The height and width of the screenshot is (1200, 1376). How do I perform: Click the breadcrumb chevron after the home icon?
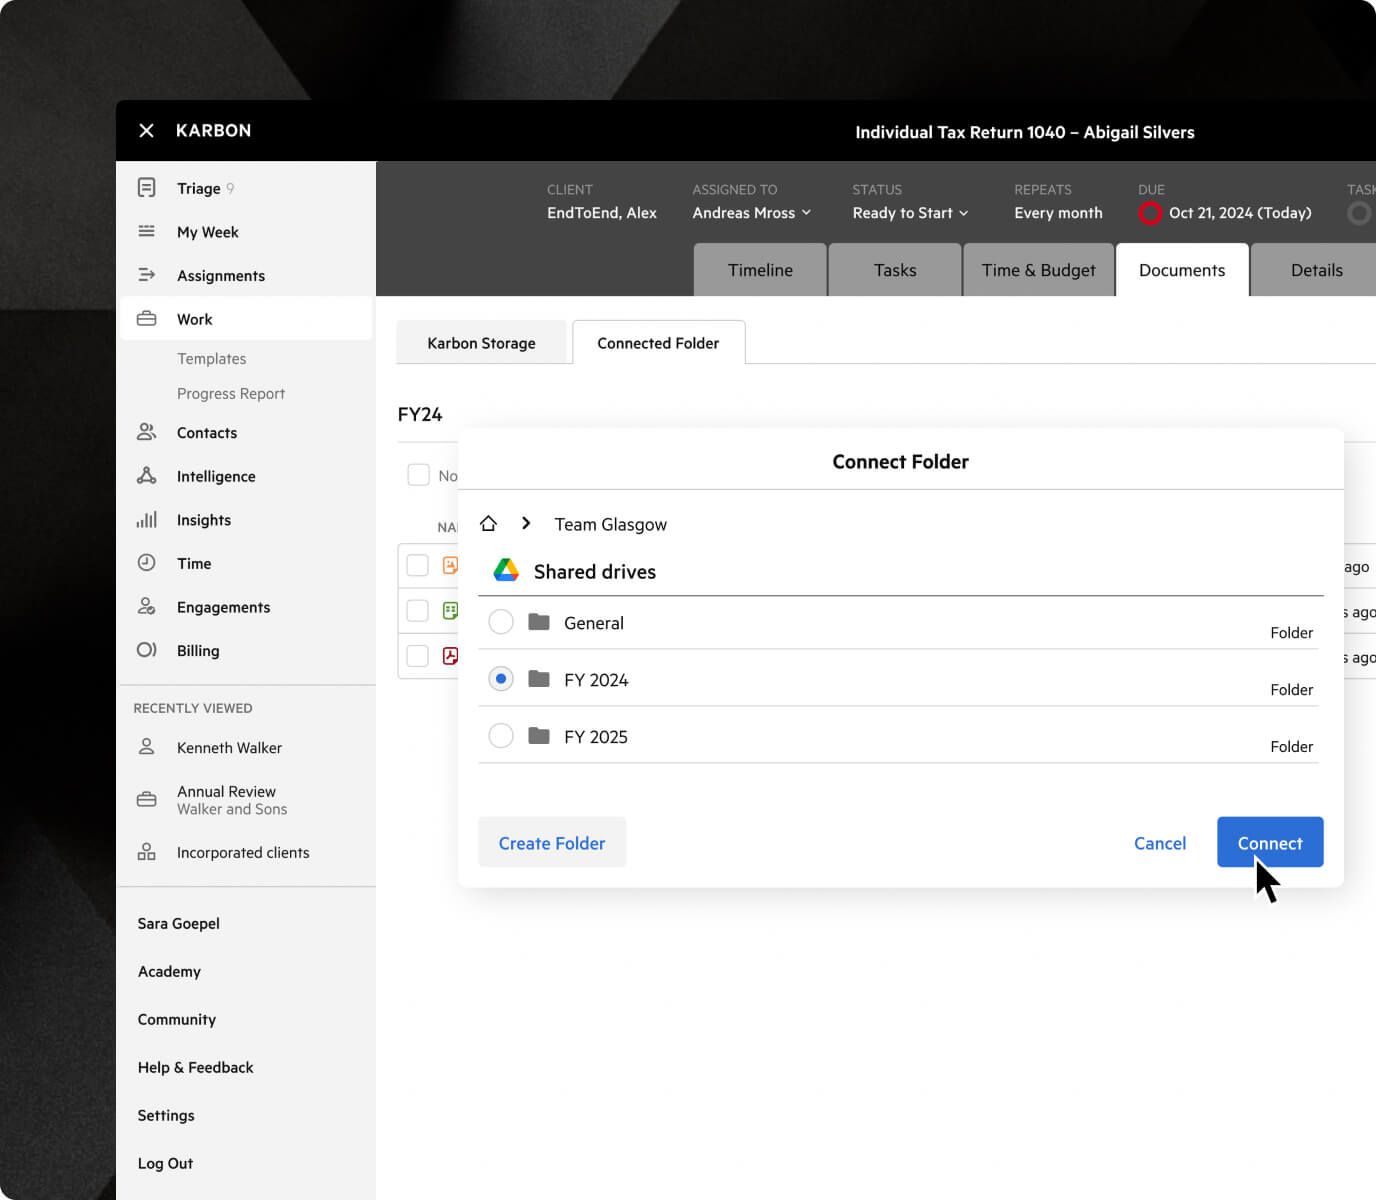526,522
